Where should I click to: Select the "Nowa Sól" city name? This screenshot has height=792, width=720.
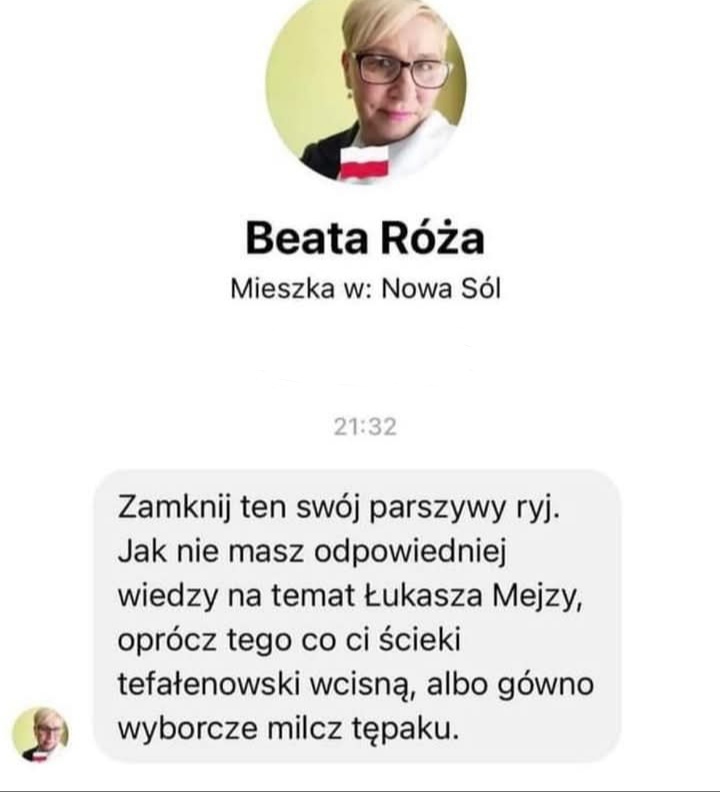click(x=441, y=289)
